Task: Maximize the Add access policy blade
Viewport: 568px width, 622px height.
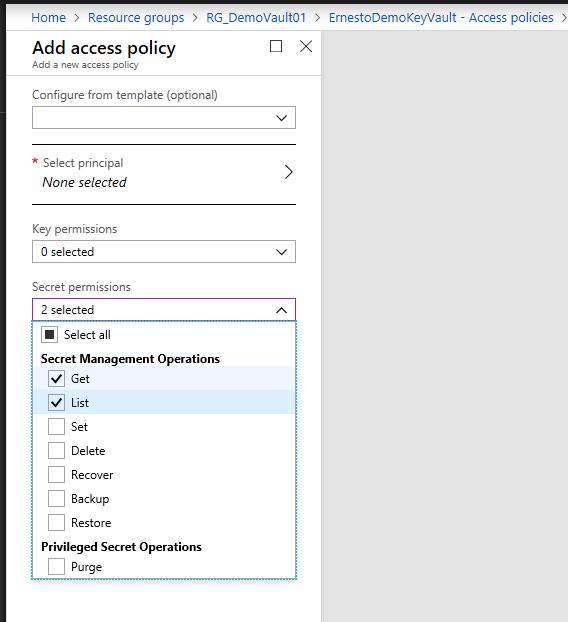Action: coord(276,46)
